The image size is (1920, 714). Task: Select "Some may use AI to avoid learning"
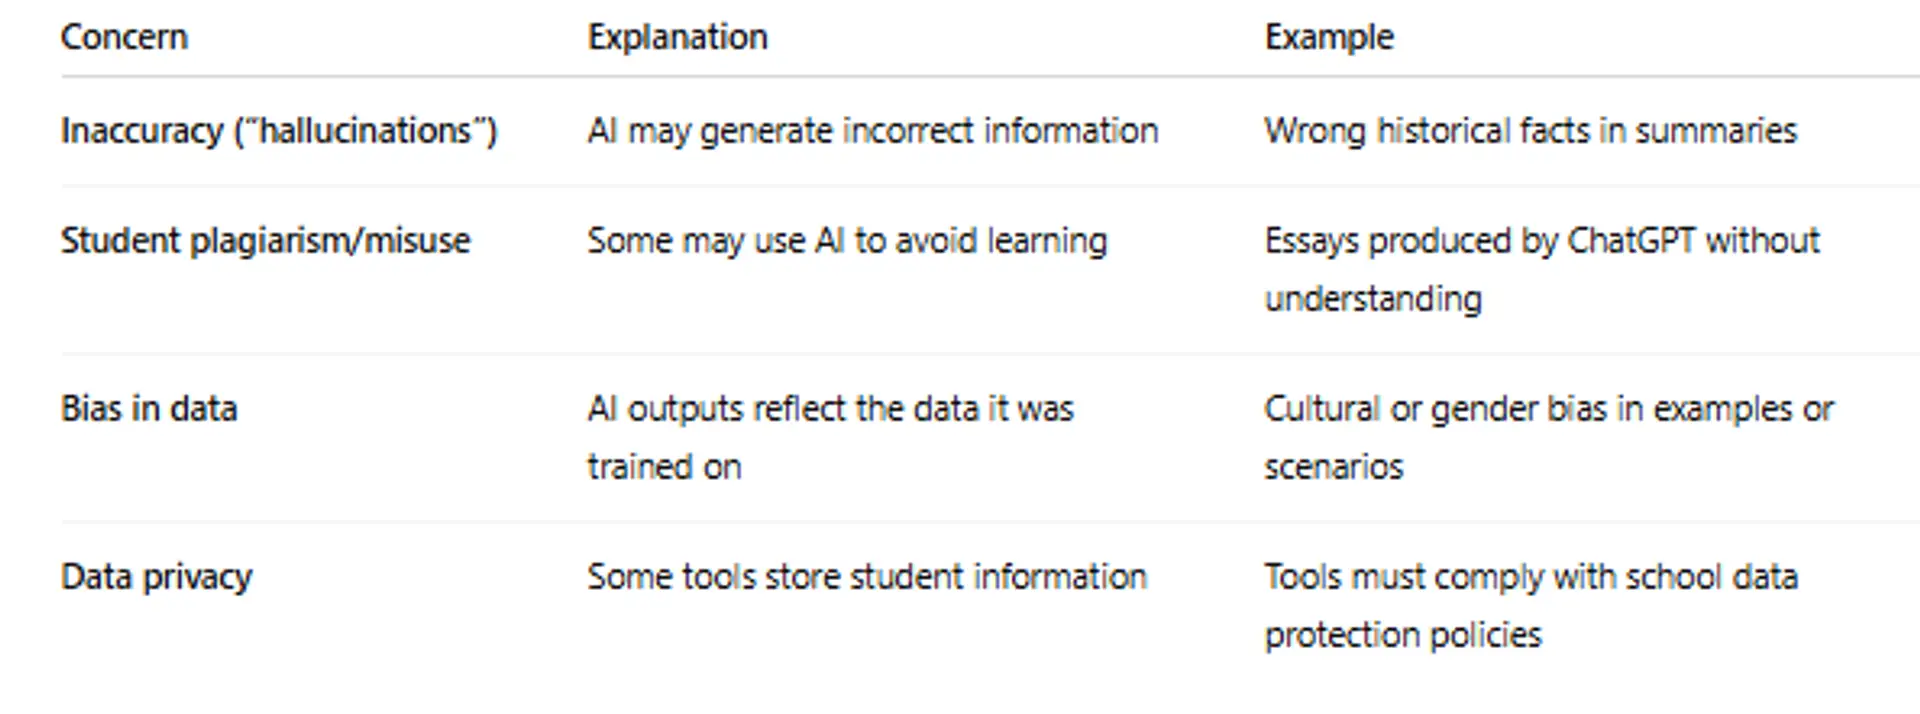coord(847,241)
